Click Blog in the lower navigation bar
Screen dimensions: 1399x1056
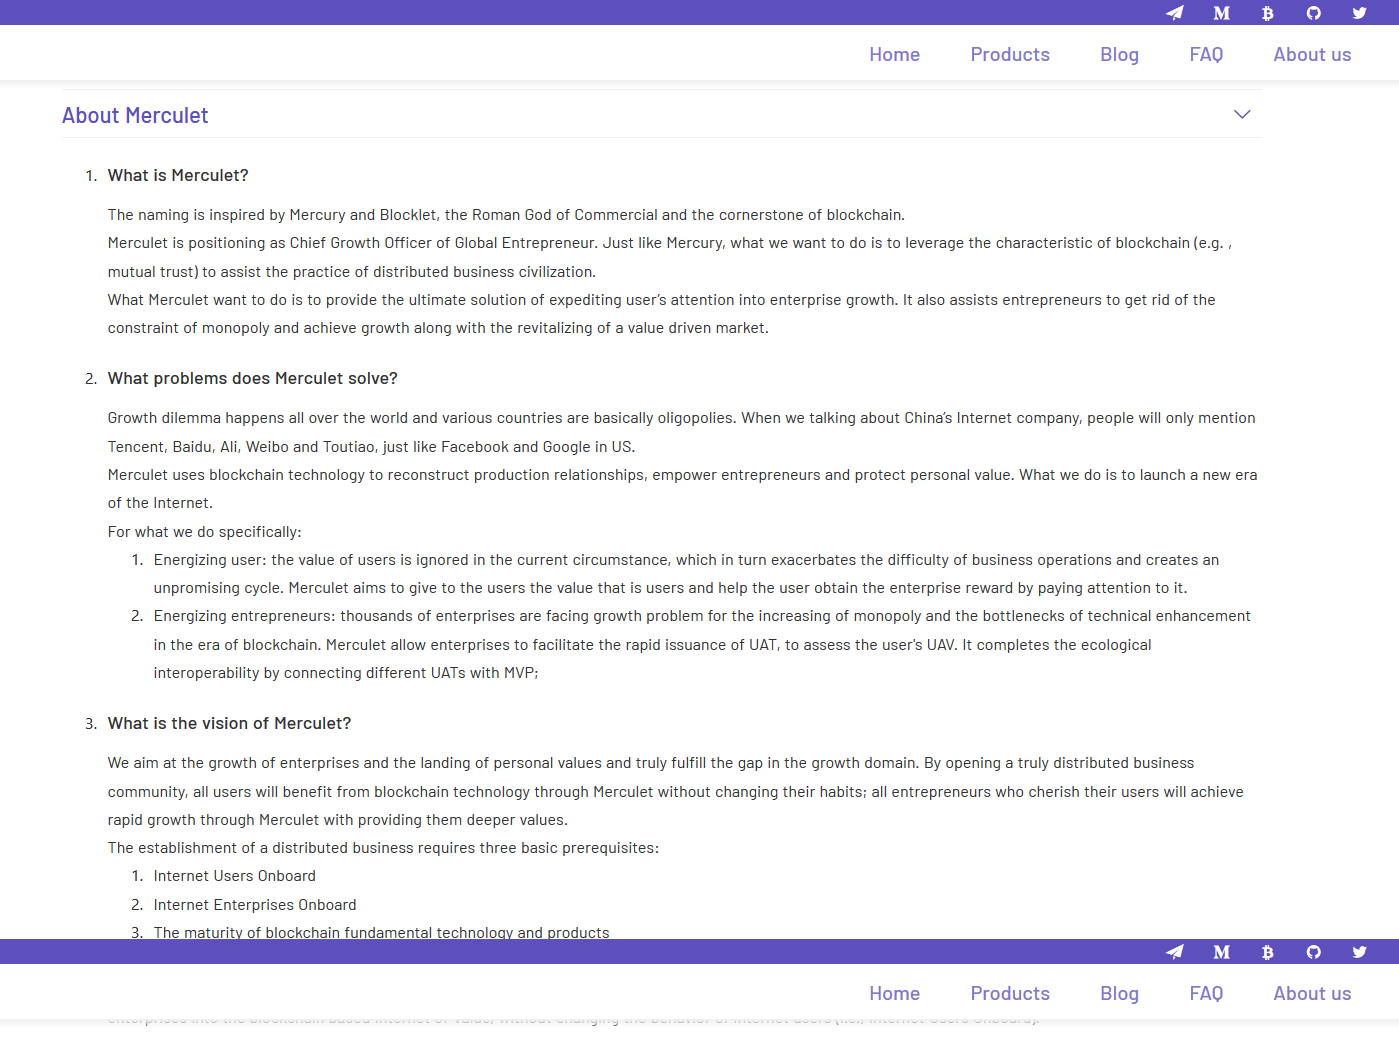(x=1119, y=994)
